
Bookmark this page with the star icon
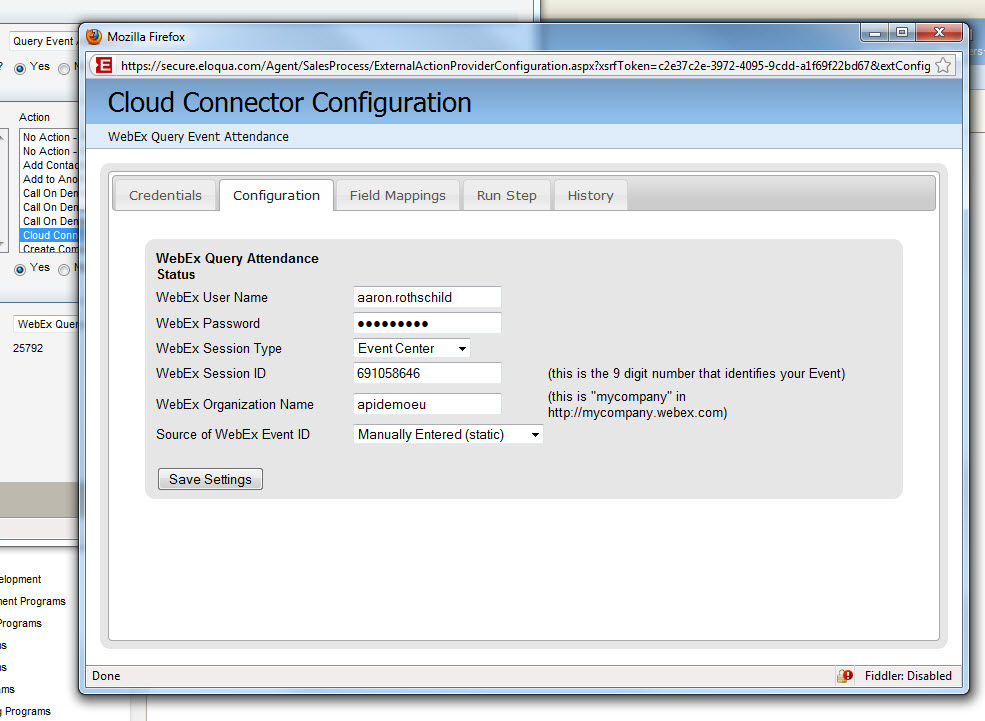coord(942,65)
